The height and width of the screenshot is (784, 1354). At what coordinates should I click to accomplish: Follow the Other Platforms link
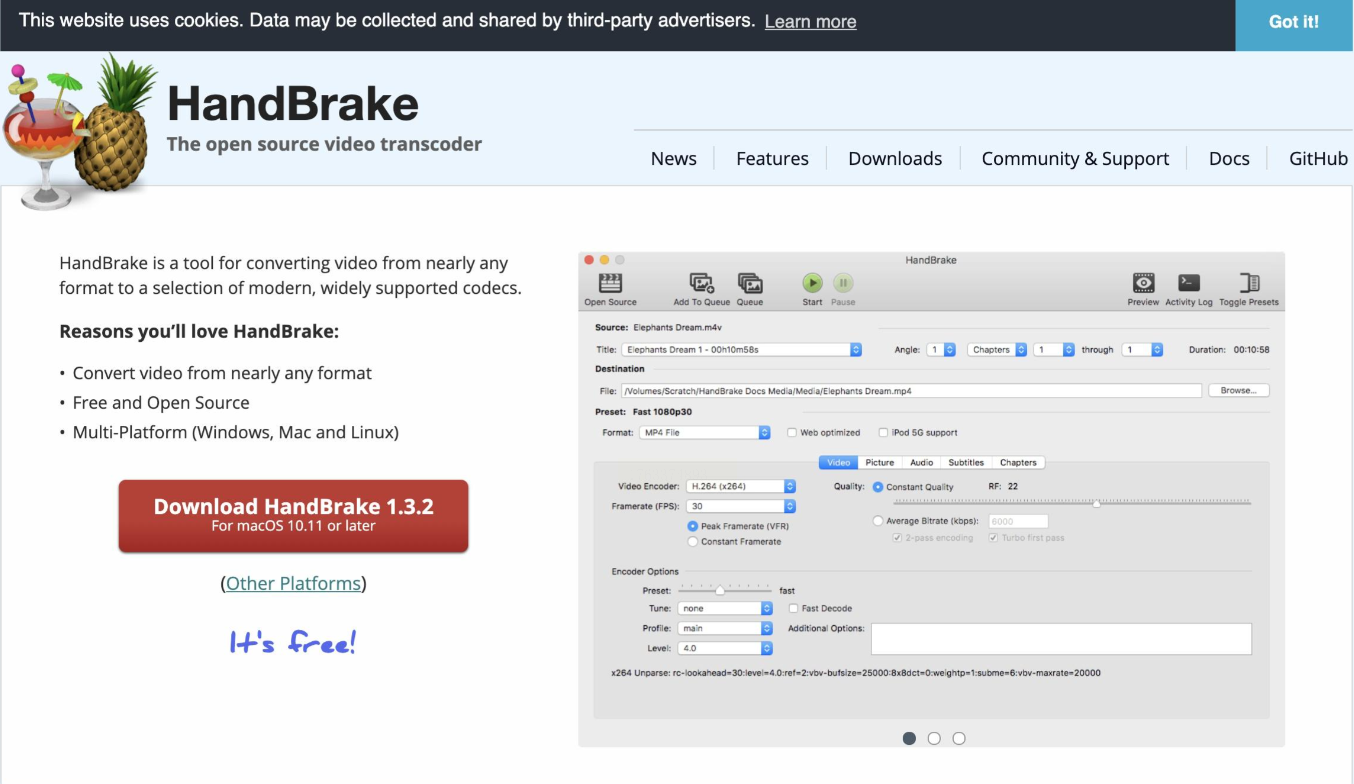(293, 583)
